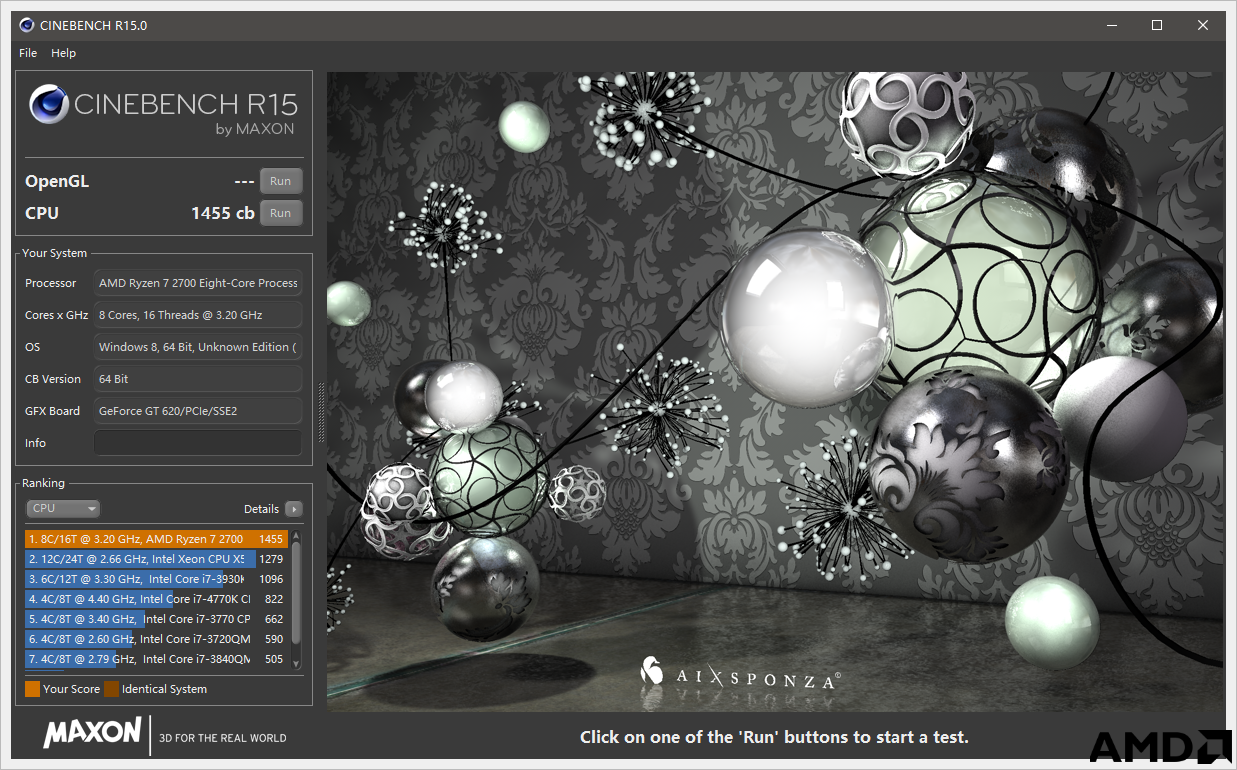Run the OpenGL benchmark test
Viewport: 1237px width, 770px height.
281,181
